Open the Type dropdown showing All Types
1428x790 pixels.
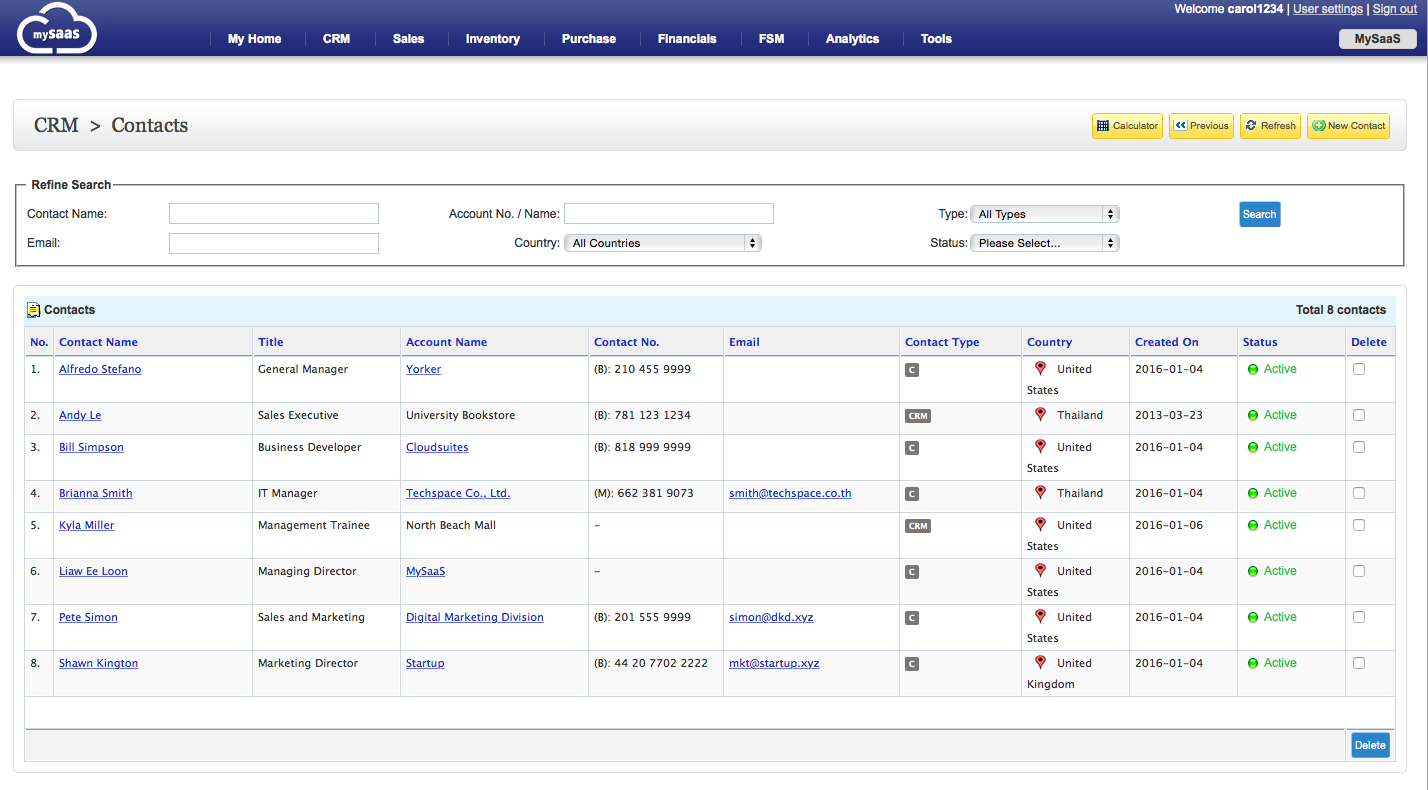[x=1045, y=214]
